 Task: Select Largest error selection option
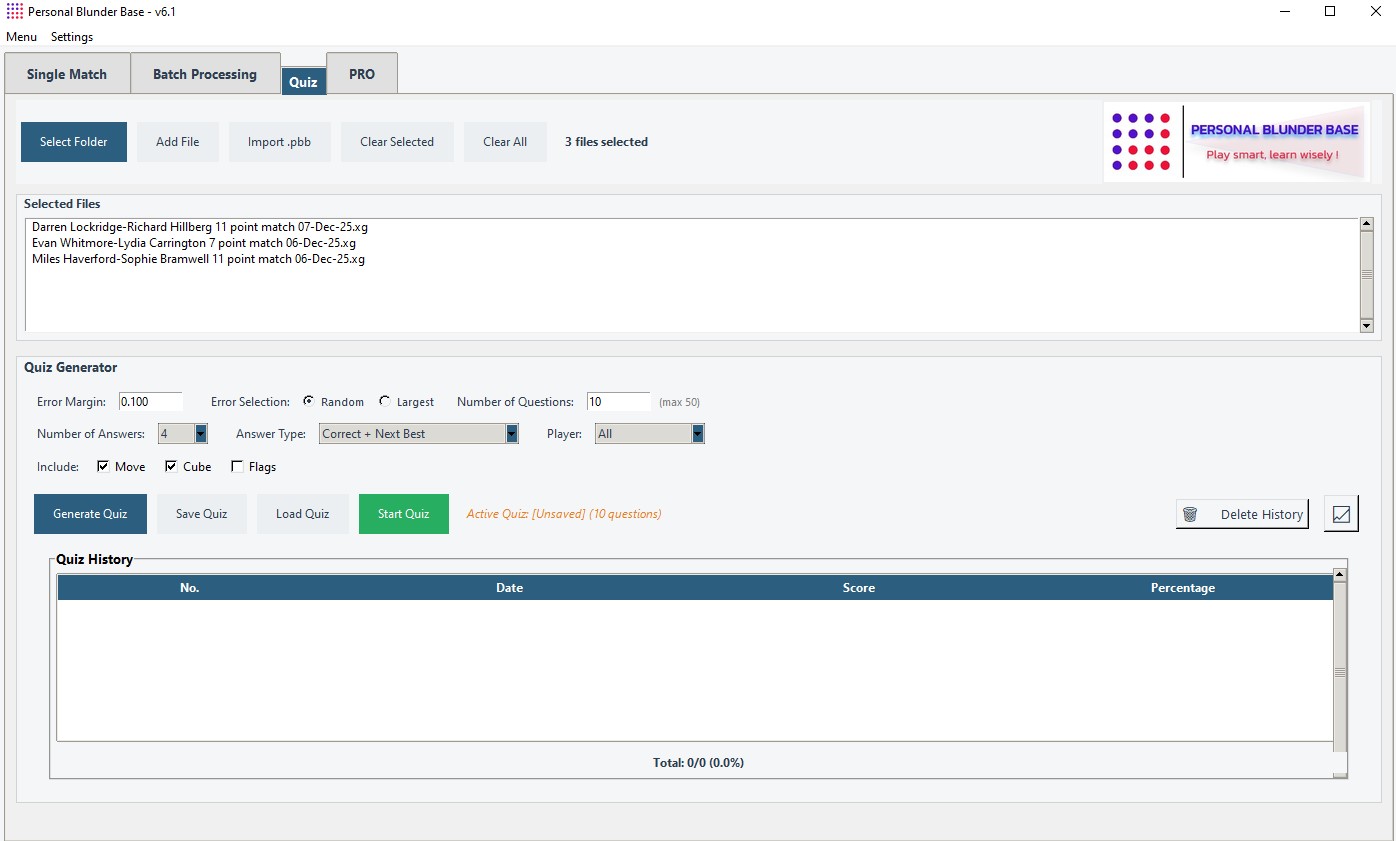(x=385, y=402)
